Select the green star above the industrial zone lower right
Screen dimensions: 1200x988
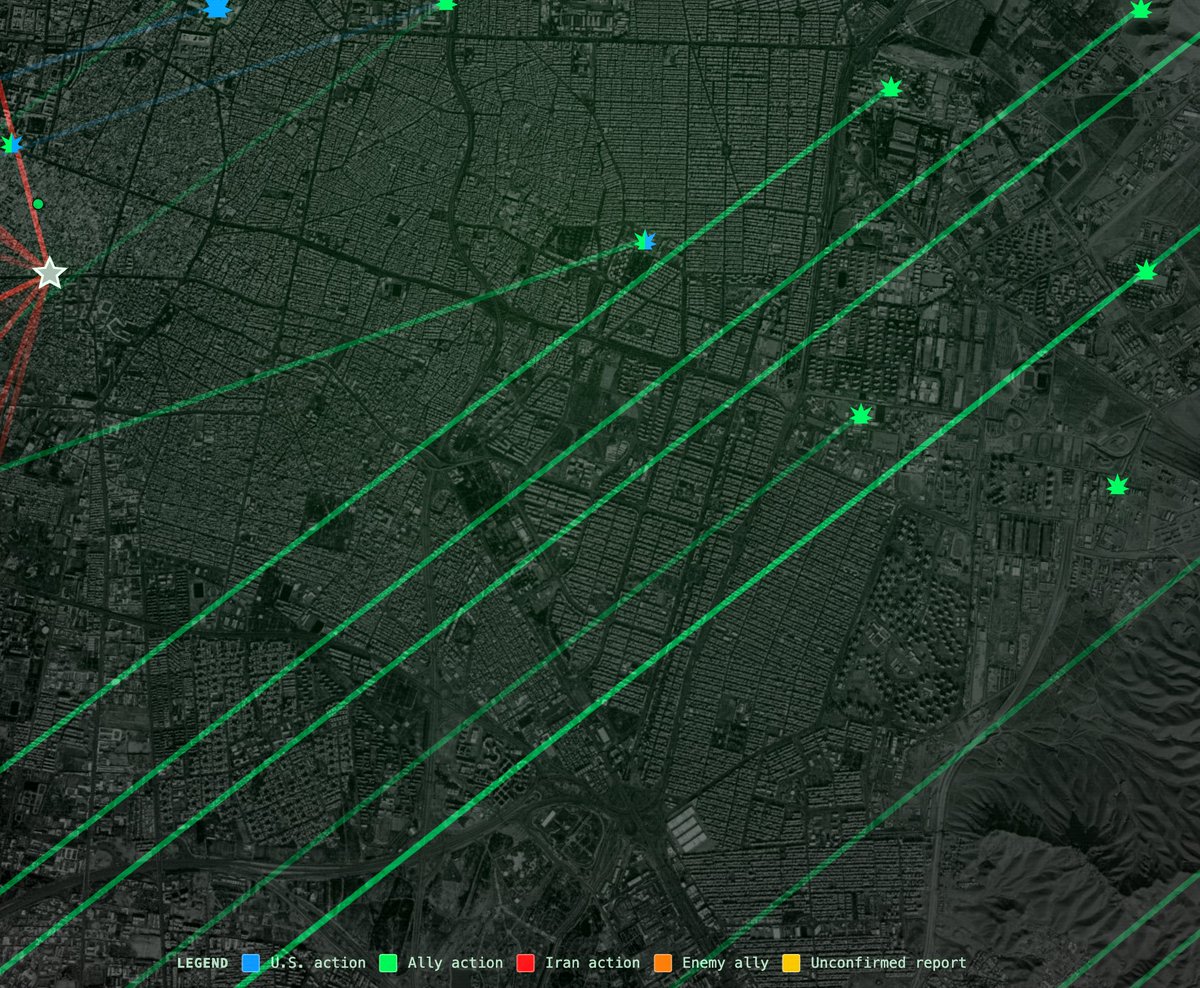click(x=1120, y=486)
